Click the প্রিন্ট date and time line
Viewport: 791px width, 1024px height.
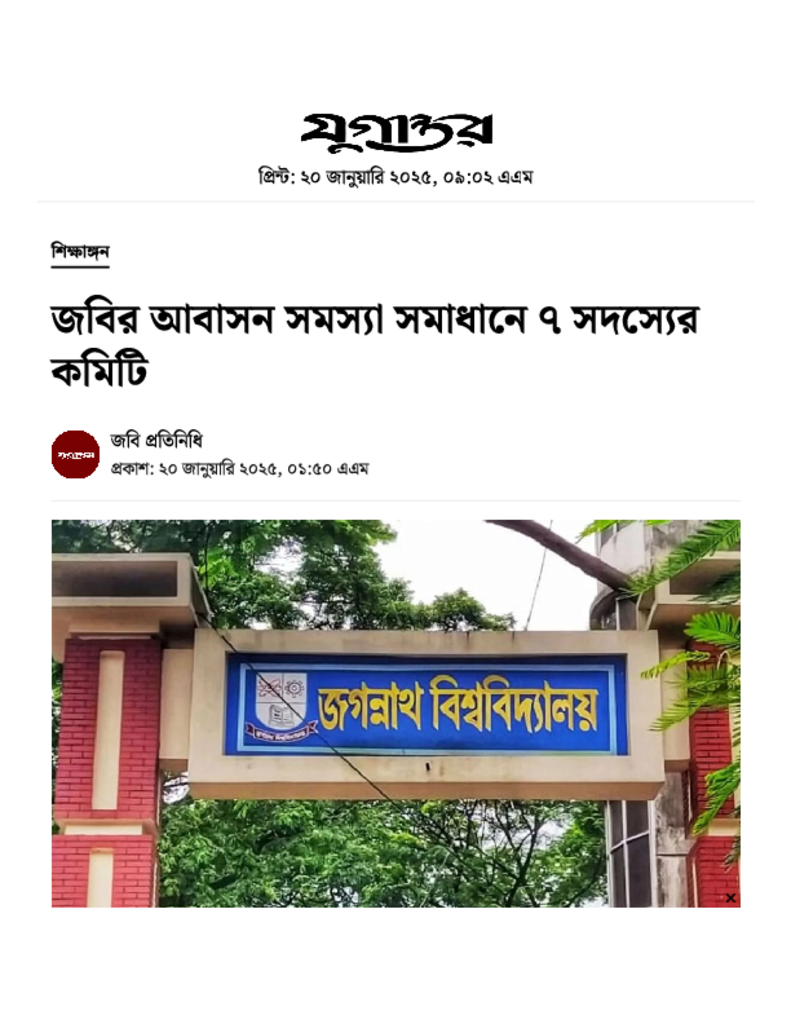tap(396, 177)
